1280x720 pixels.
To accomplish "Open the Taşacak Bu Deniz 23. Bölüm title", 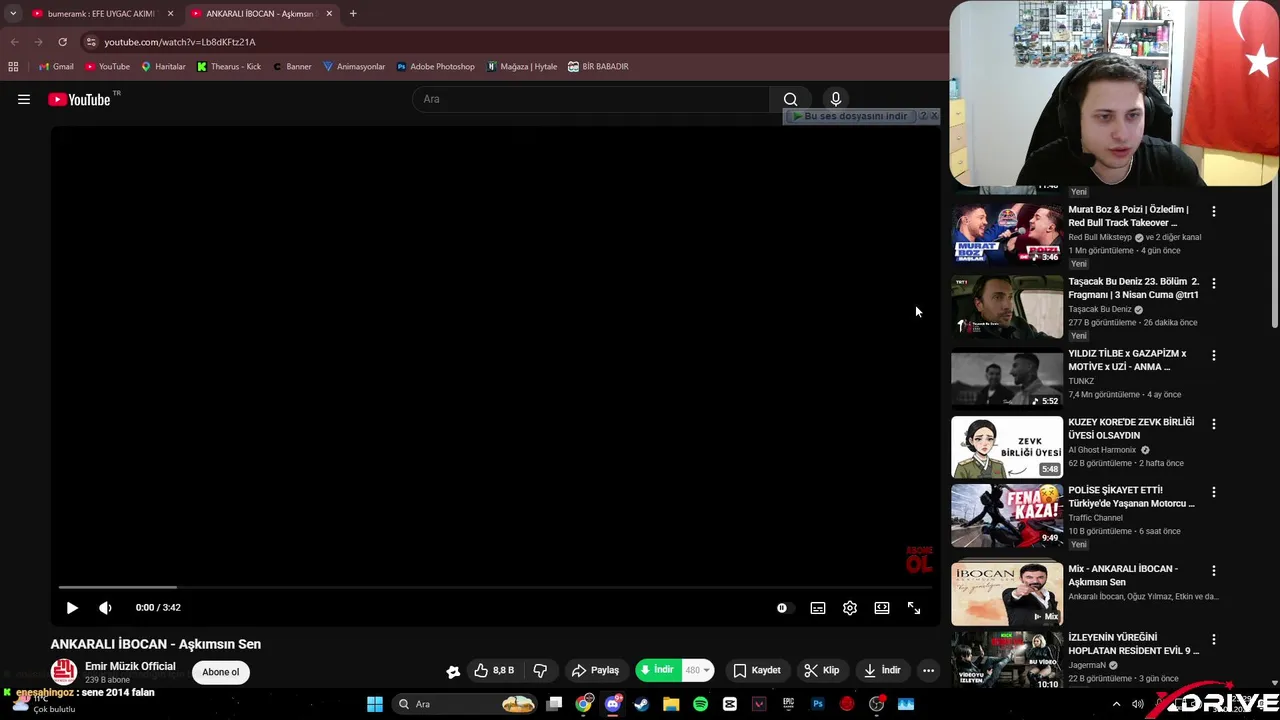I will [1133, 288].
